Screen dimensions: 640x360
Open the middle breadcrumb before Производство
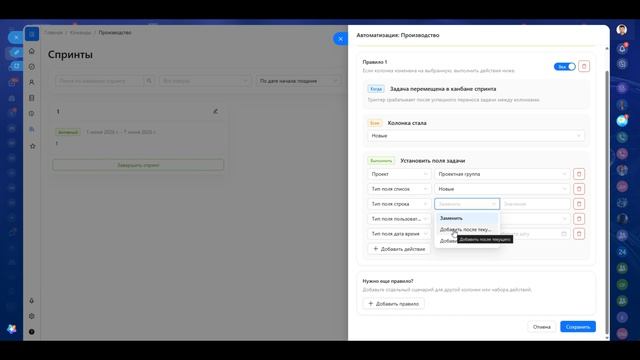pos(80,33)
